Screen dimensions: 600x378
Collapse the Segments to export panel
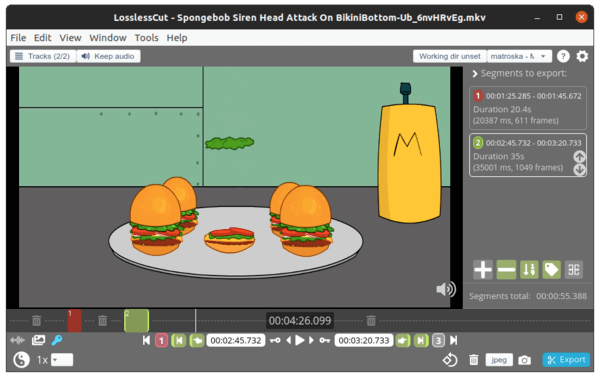click(x=474, y=73)
